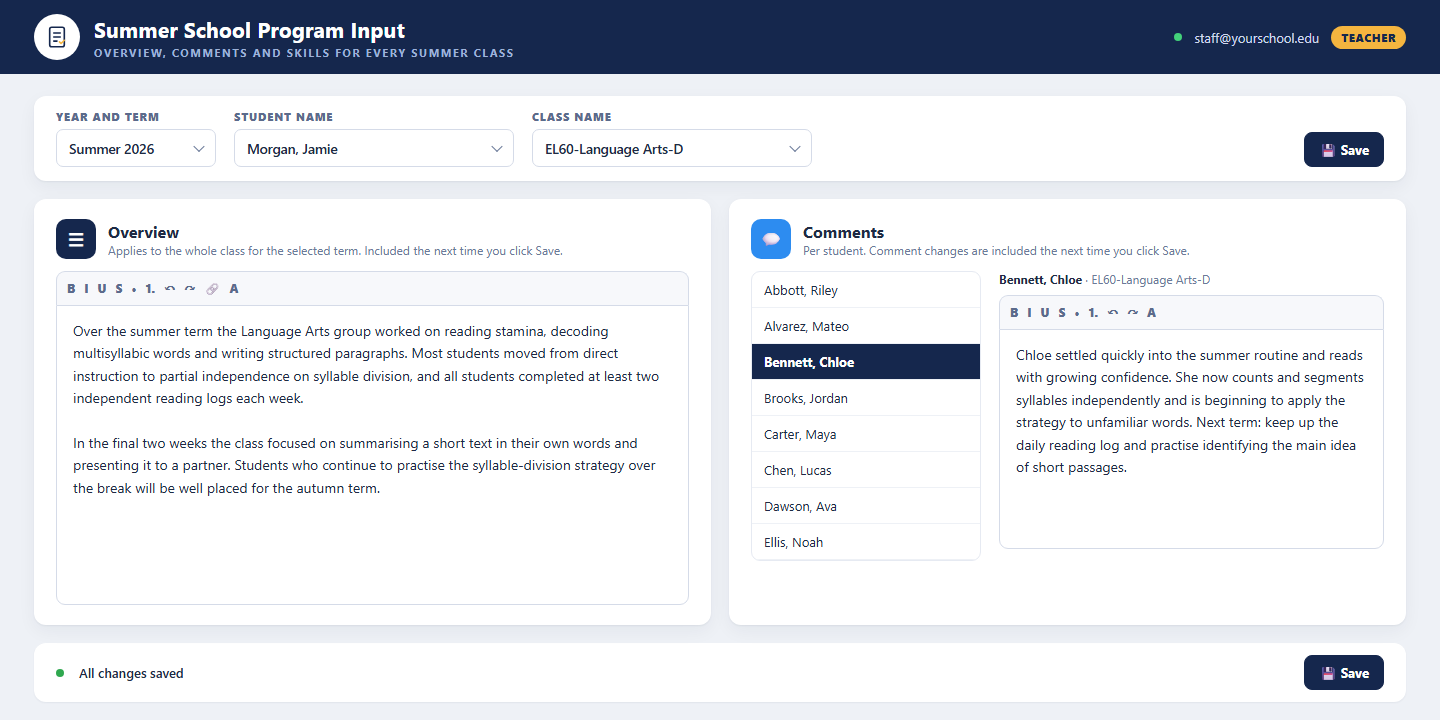The width and height of the screenshot is (1440, 720).
Task: Click the top Save button
Action: click(x=1344, y=150)
